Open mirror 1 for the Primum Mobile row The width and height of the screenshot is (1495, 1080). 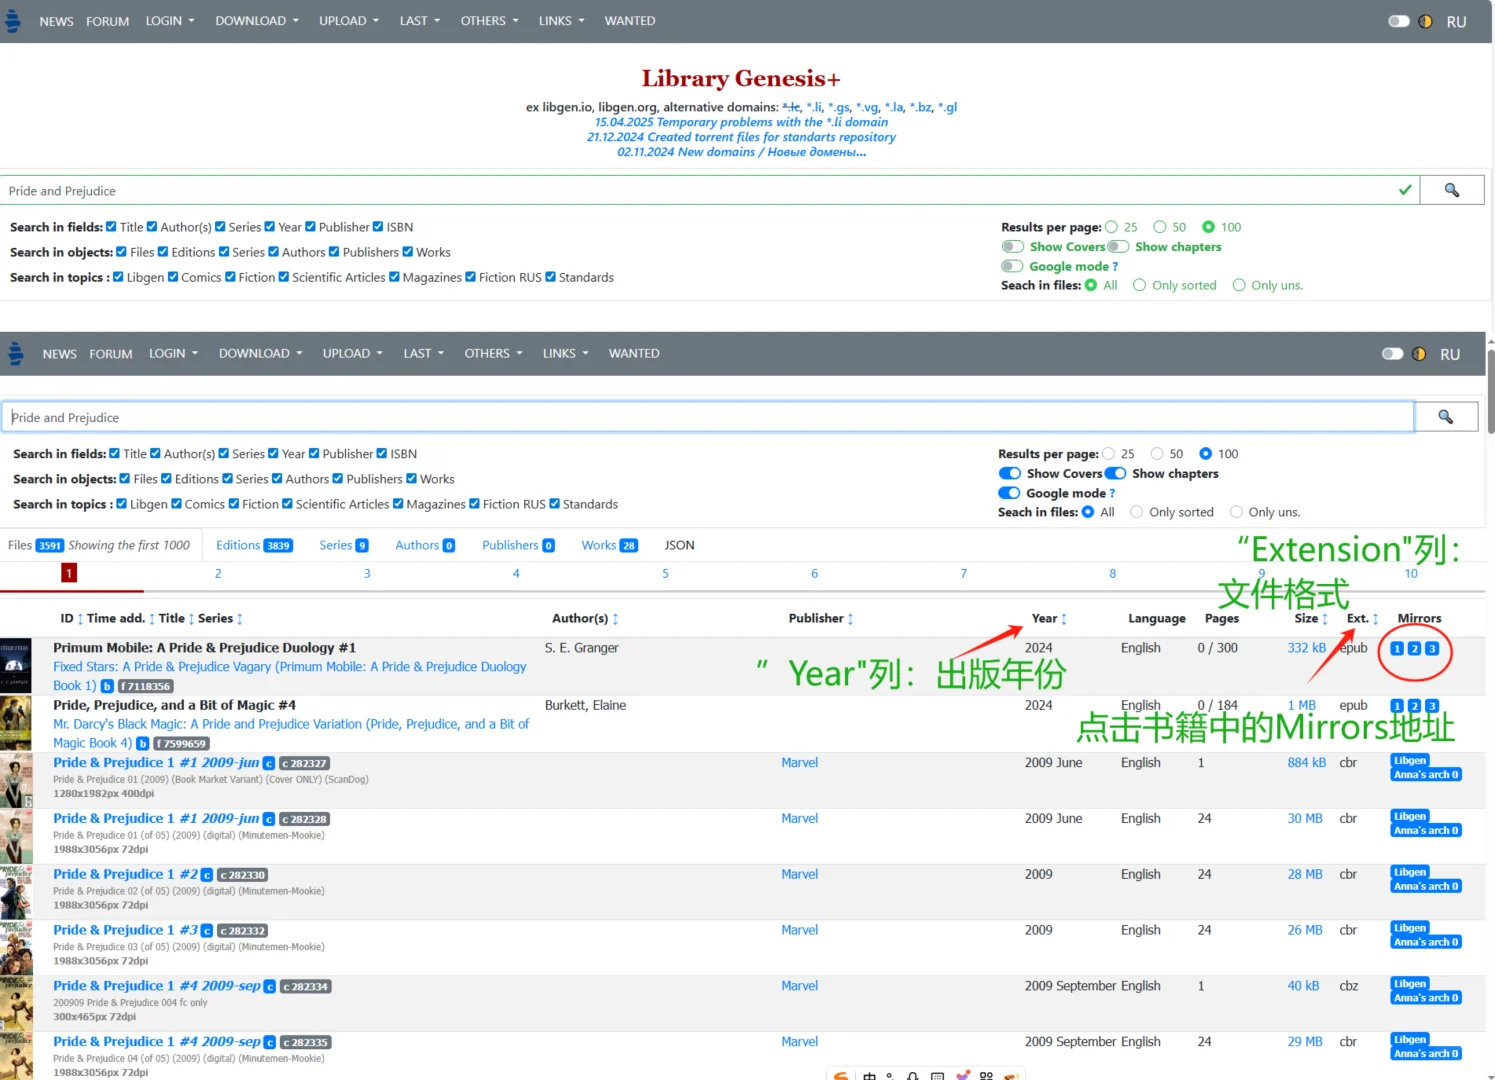(1397, 649)
